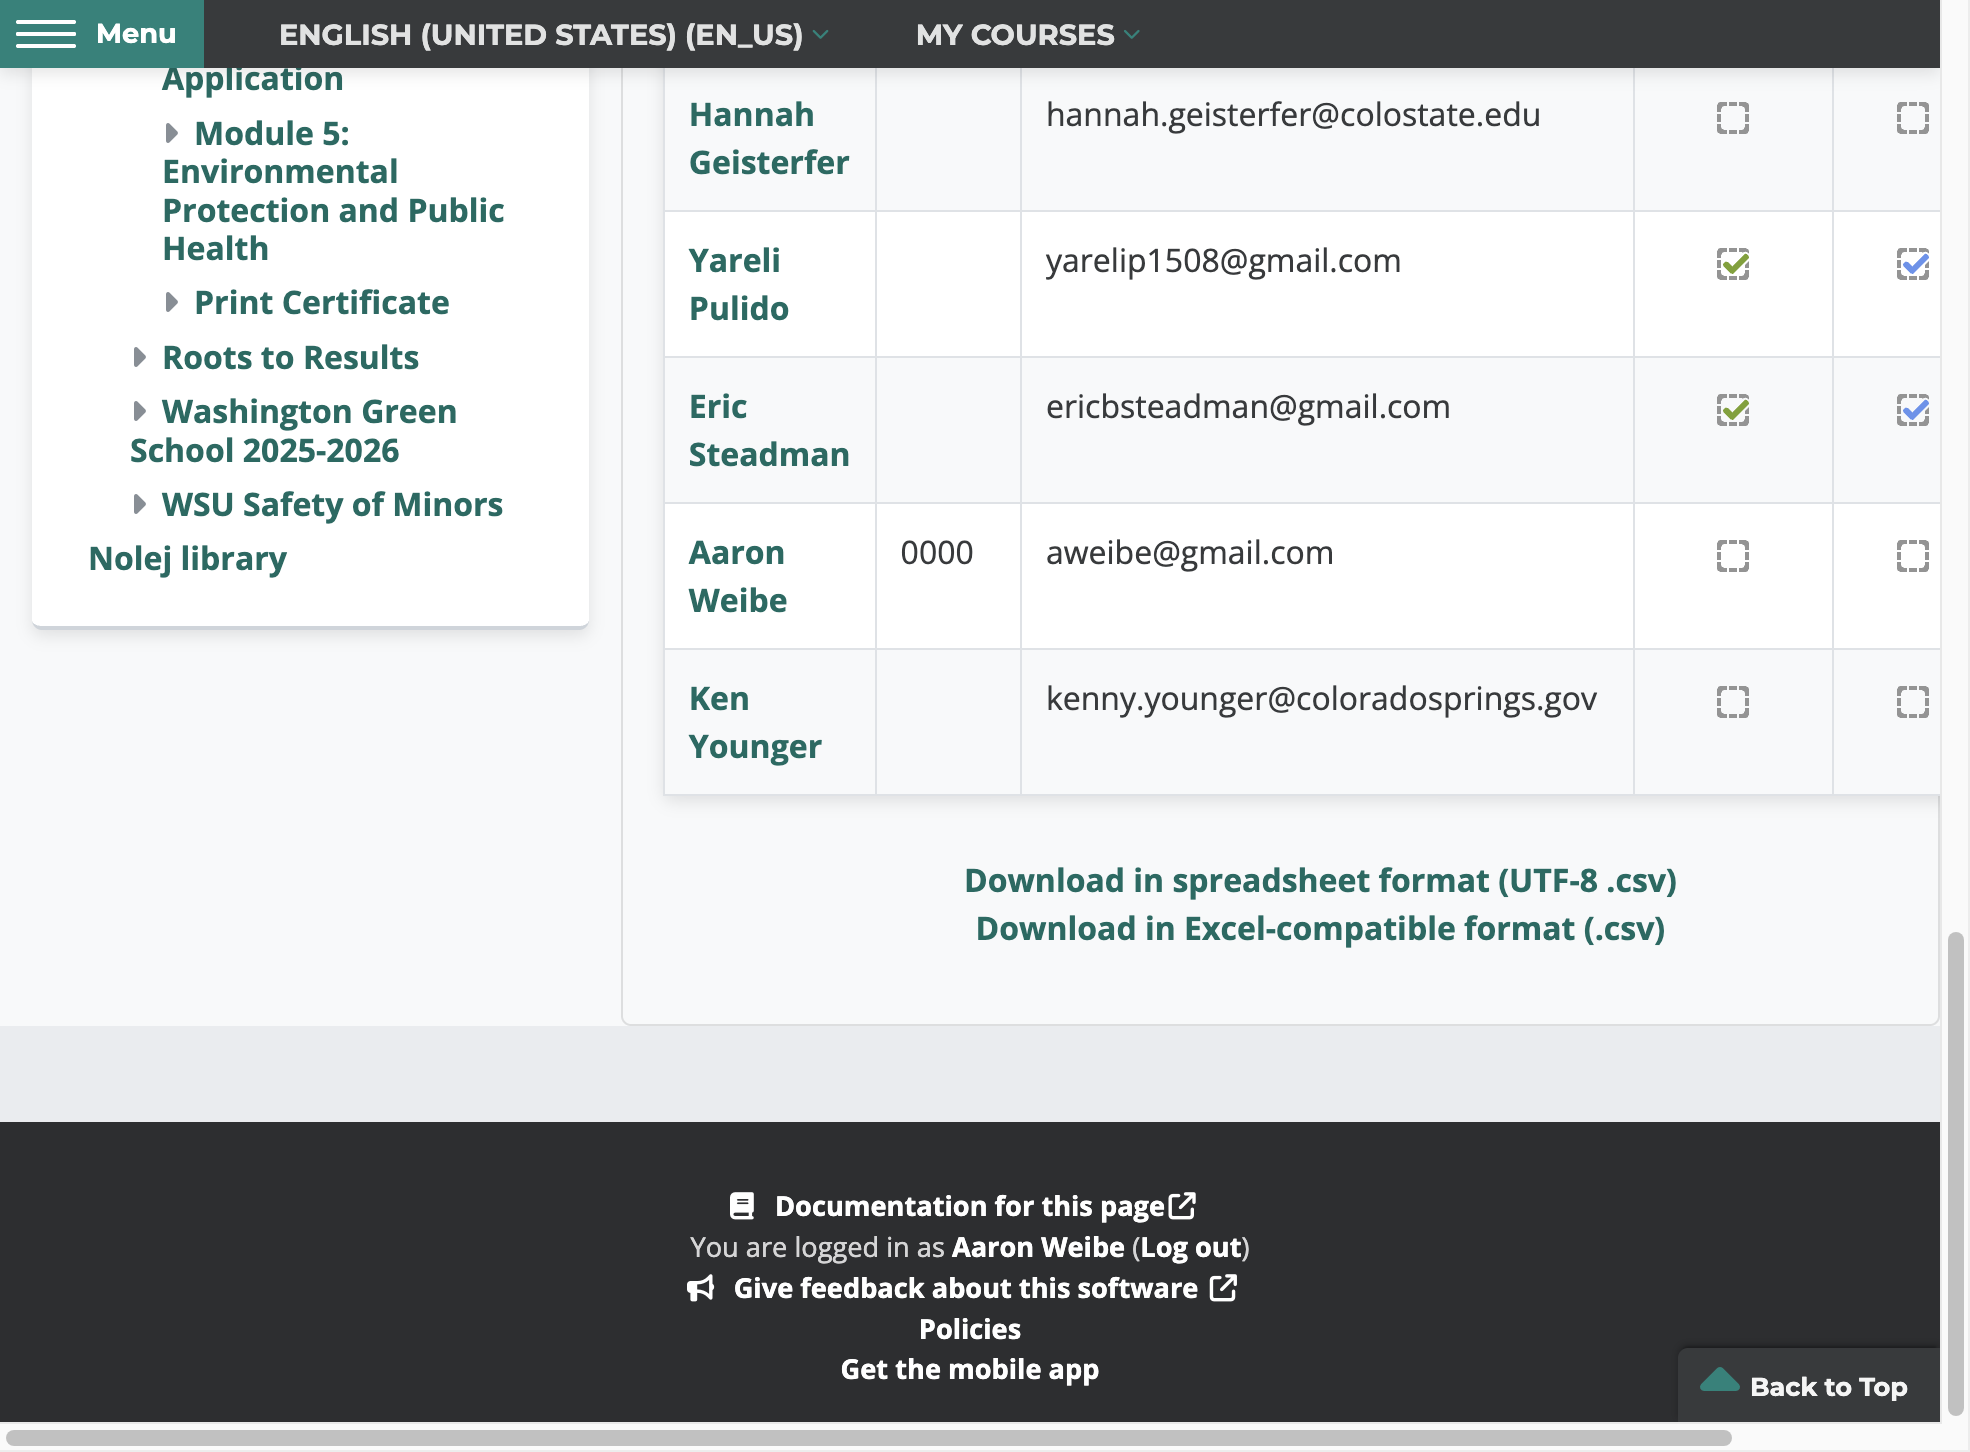The width and height of the screenshot is (1970, 1452).
Task: Open the English (United States) language dropdown
Action: point(553,35)
